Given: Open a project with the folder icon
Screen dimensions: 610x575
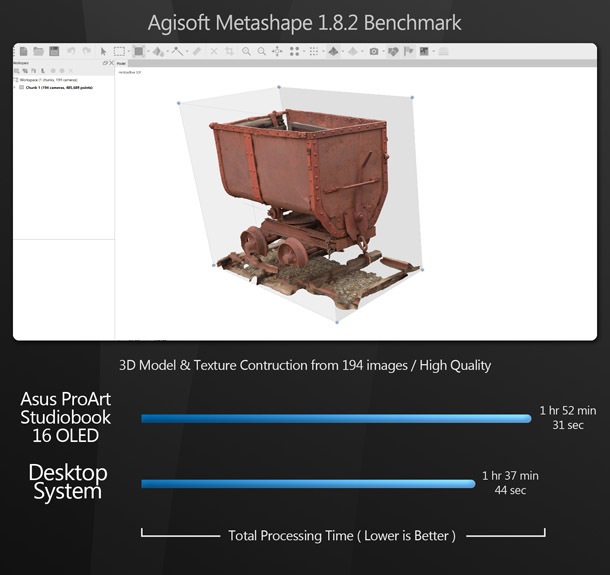Looking at the screenshot, I should (38, 51).
